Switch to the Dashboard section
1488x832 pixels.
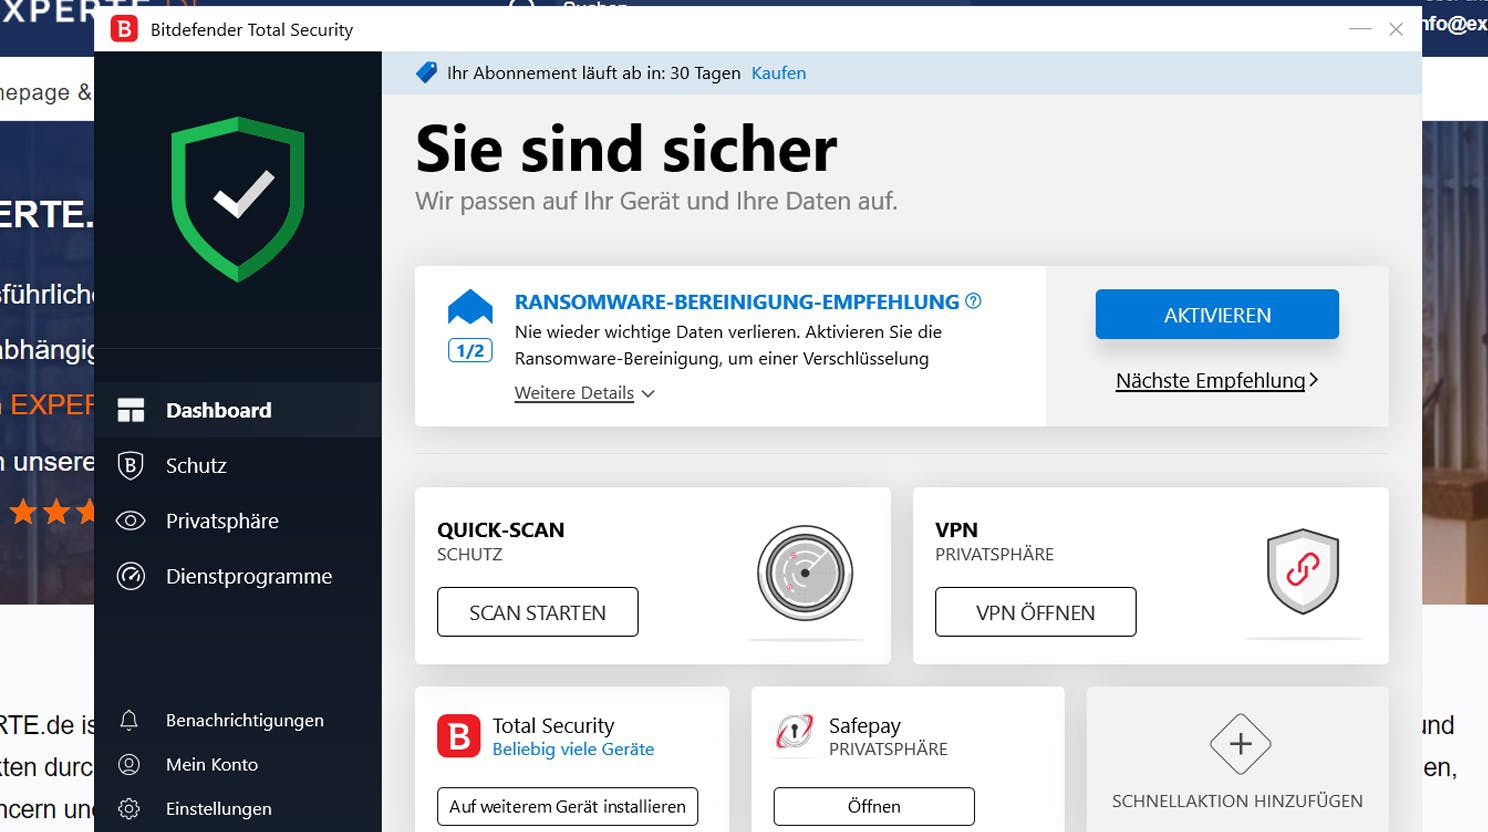pos(217,410)
